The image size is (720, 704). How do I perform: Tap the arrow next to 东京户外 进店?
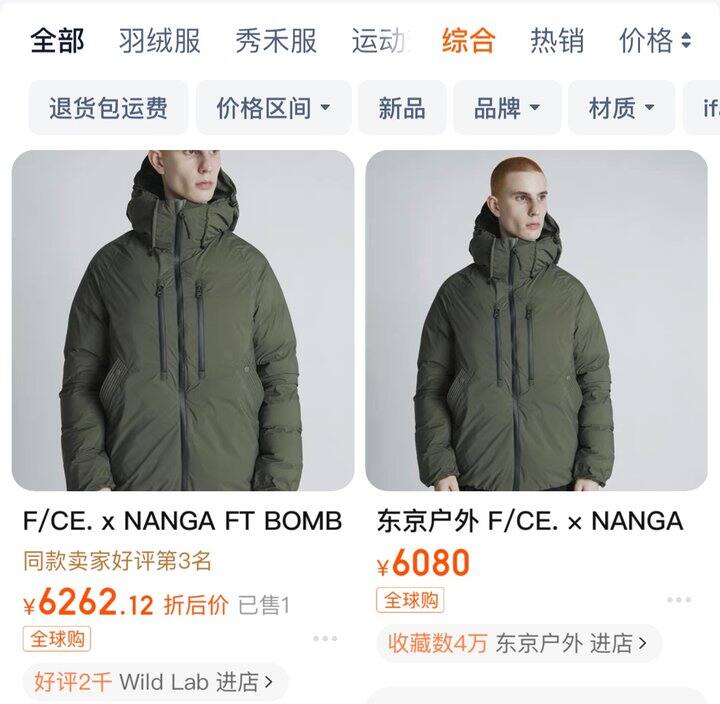pyautogui.click(x=643, y=643)
